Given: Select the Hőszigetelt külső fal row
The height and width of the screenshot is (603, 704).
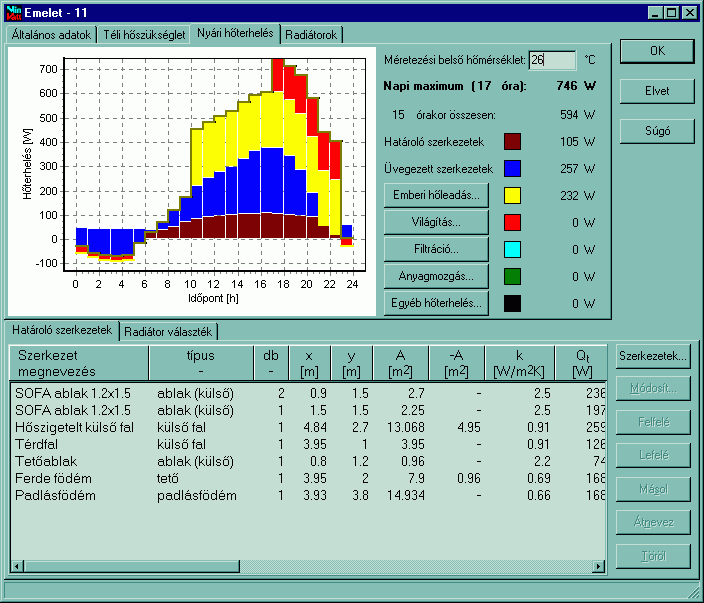Looking at the screenshot, I should point(308,427).
